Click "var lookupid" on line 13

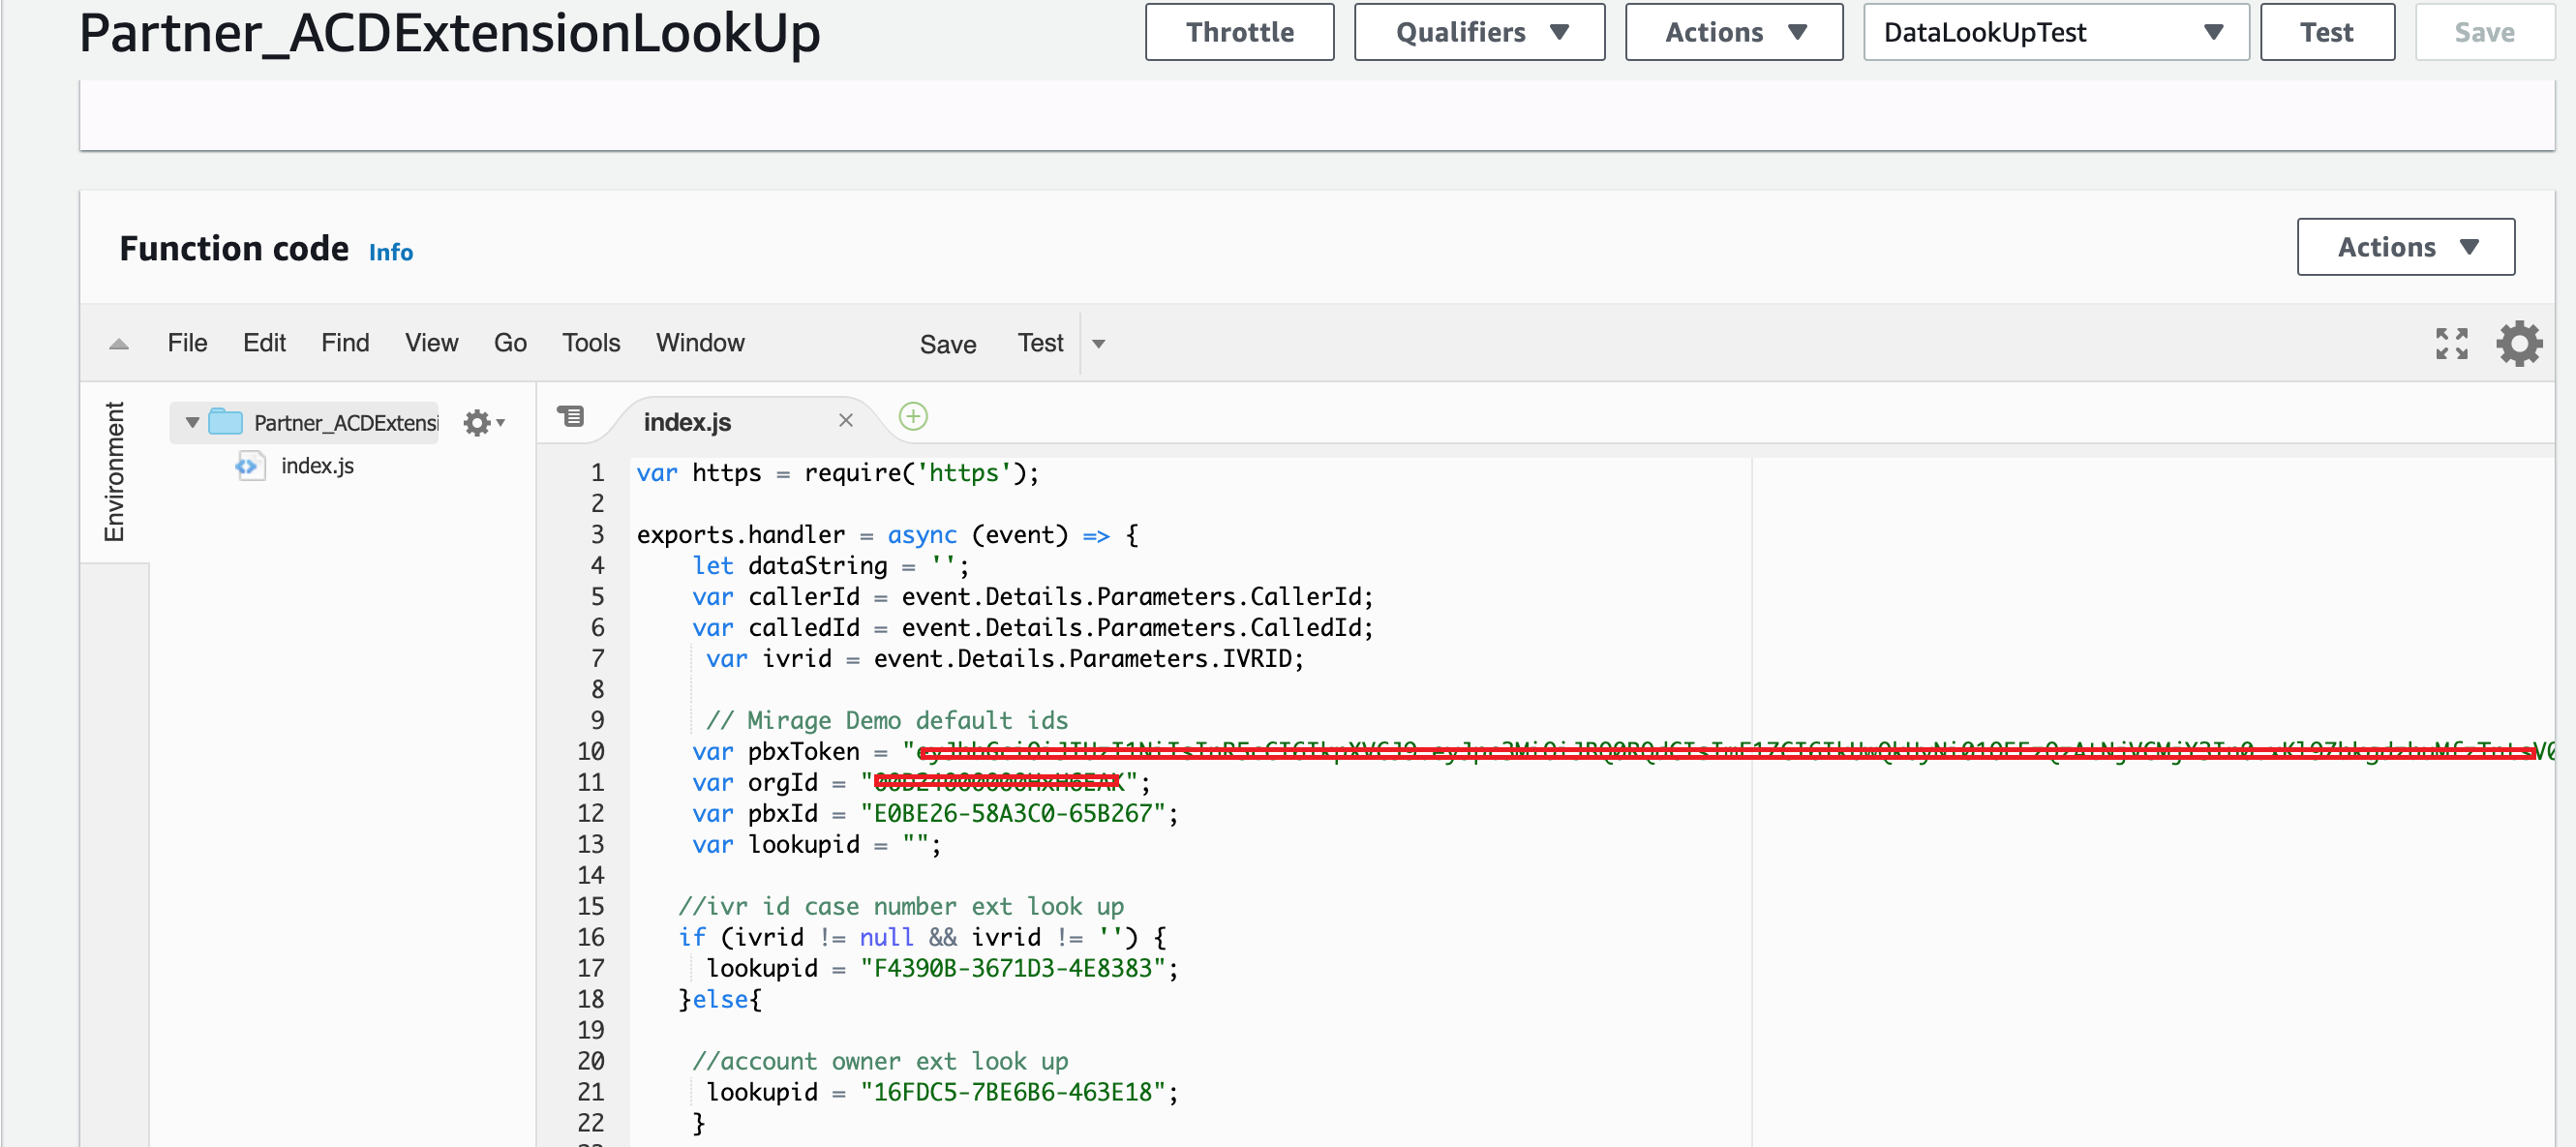coord(776,844)
